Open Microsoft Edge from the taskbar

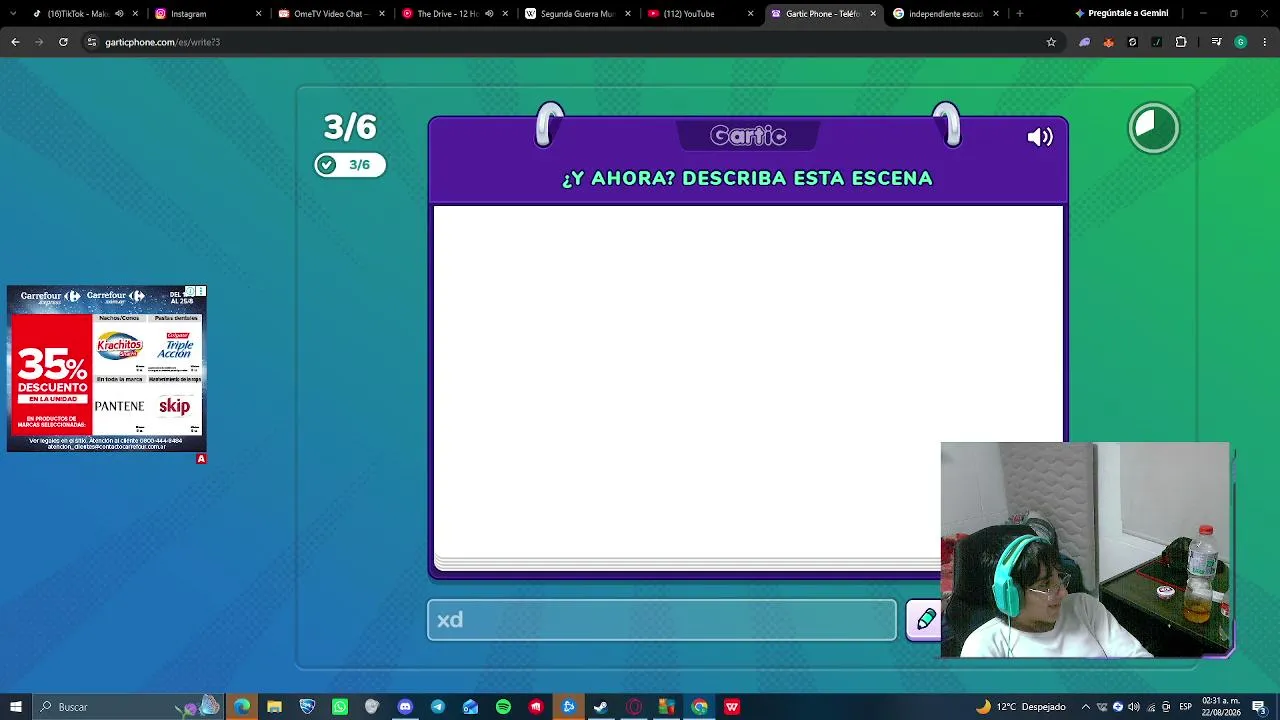tap(242, 707)
